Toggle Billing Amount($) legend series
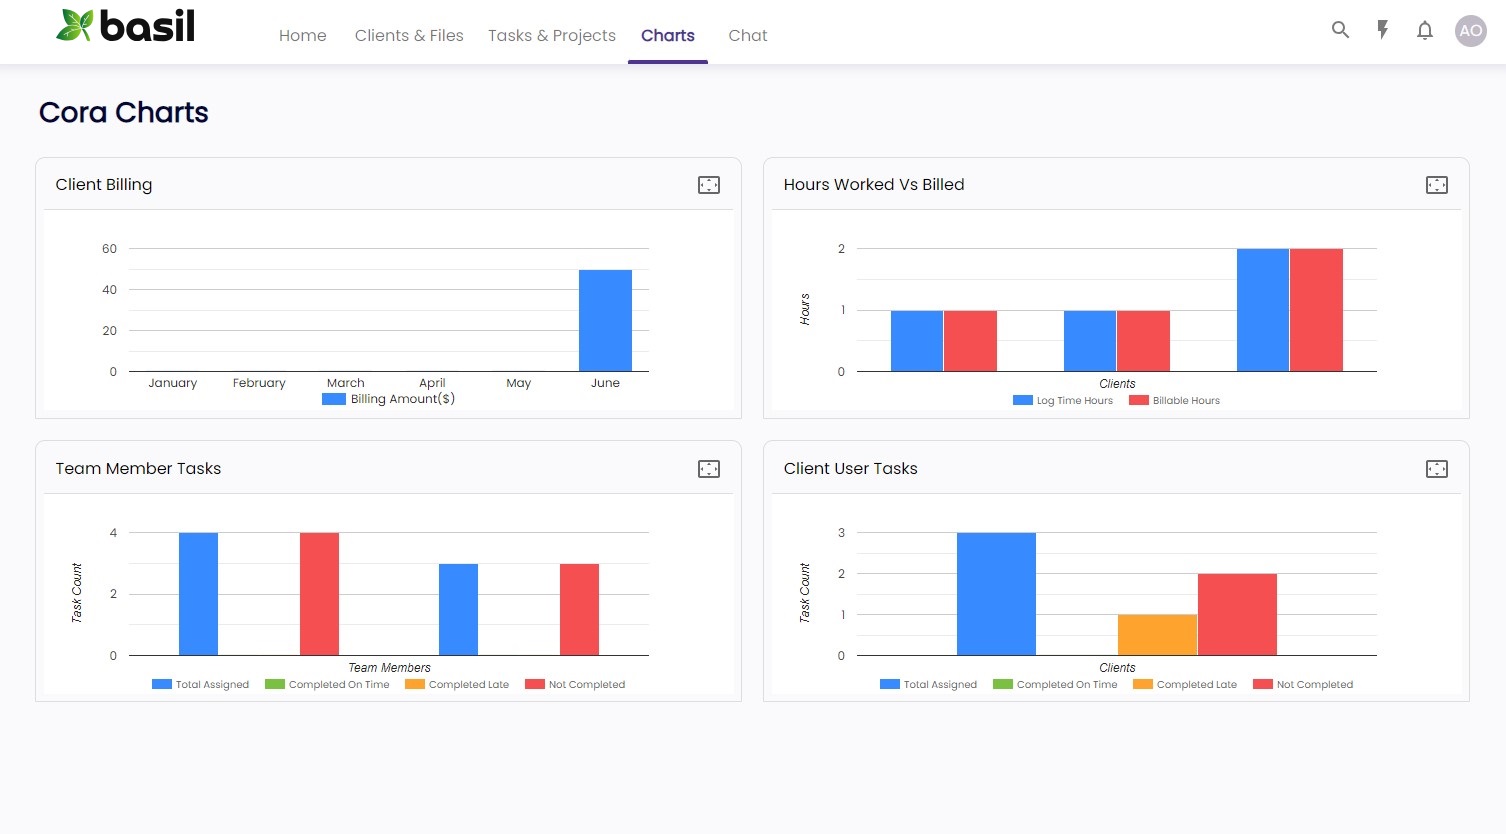Viewport: 1506px width, 834px height. 389,399
